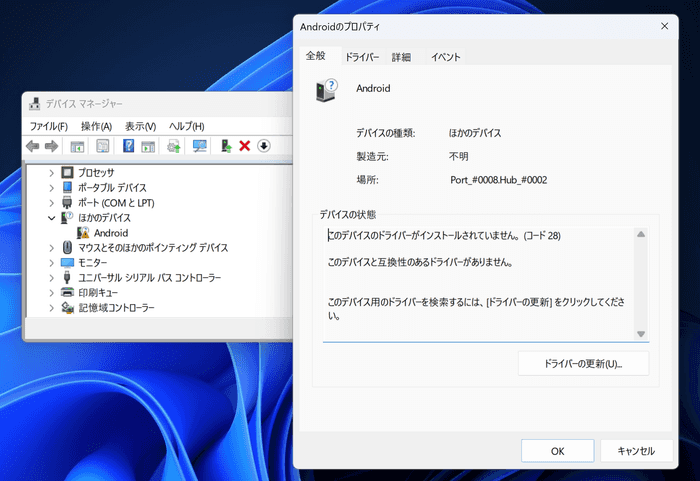Open the ファイル(F) menu
Screen dimensions: 700x481
point(48,126)
